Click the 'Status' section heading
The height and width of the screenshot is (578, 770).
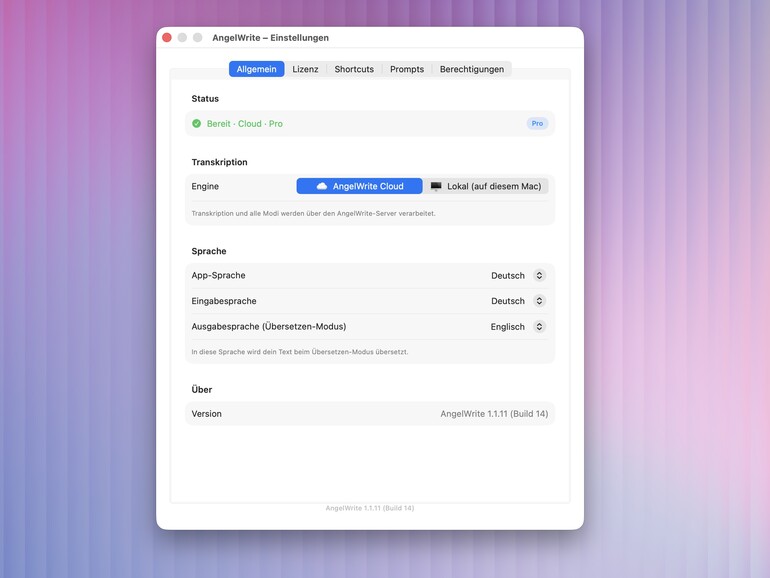(x=205, y=99)
